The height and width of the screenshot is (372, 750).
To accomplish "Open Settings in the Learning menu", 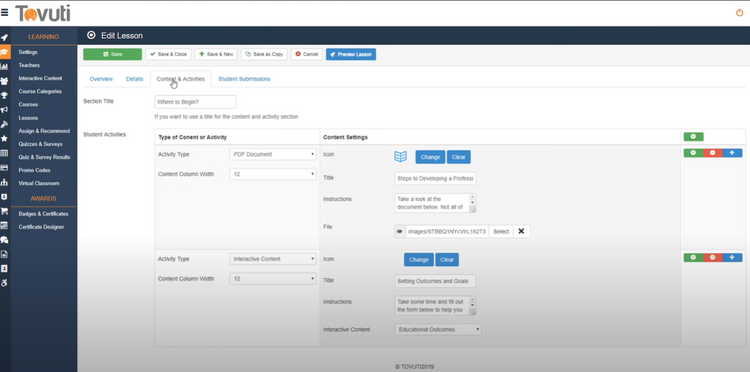I will tap(28, 52).
